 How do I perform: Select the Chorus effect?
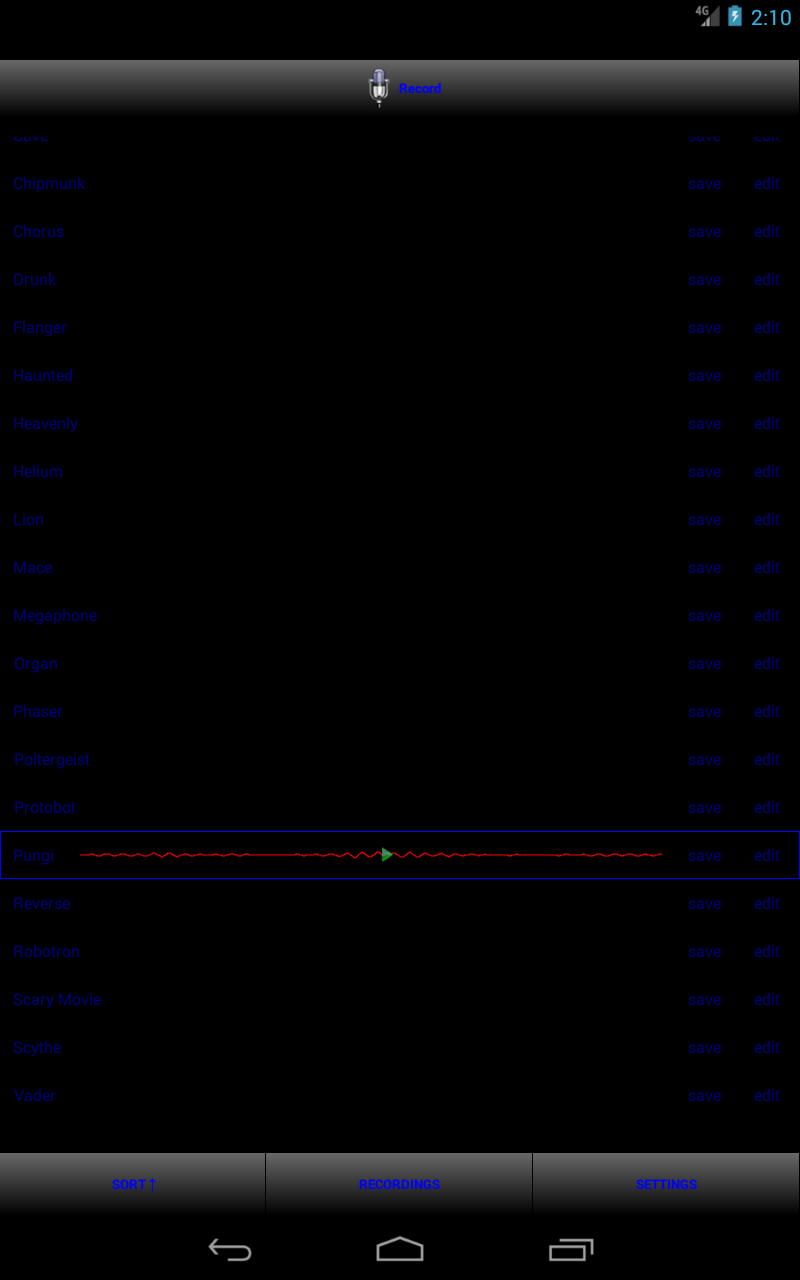[38, 232]
